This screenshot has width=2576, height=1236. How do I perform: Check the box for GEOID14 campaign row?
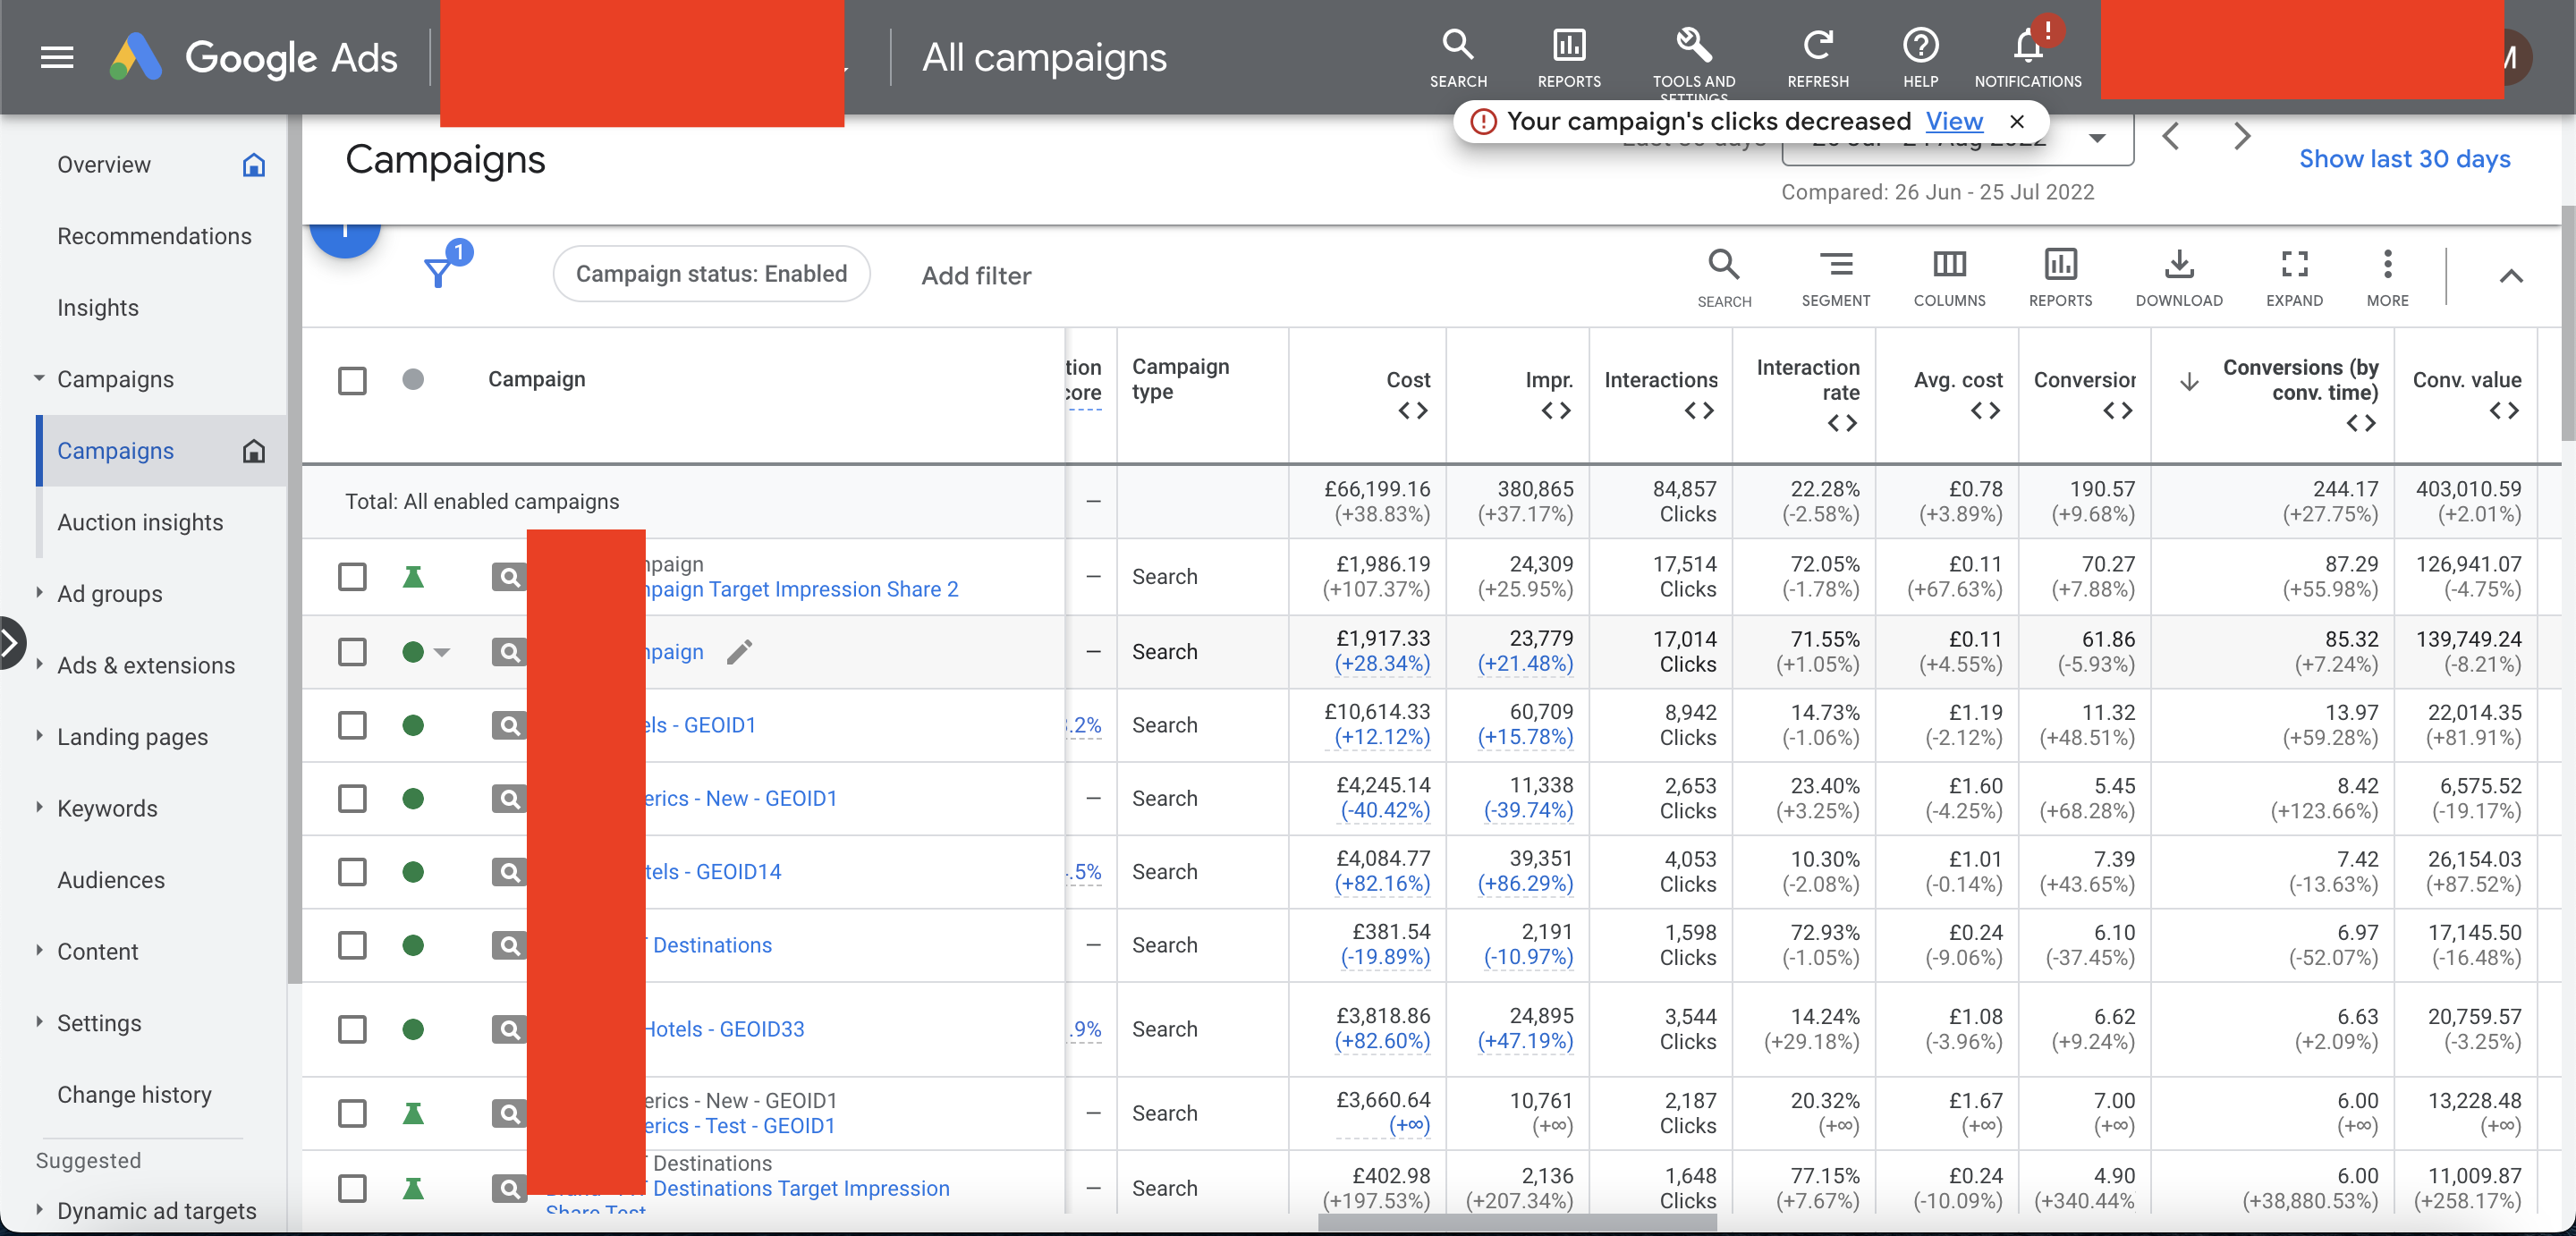coord(352,872)
